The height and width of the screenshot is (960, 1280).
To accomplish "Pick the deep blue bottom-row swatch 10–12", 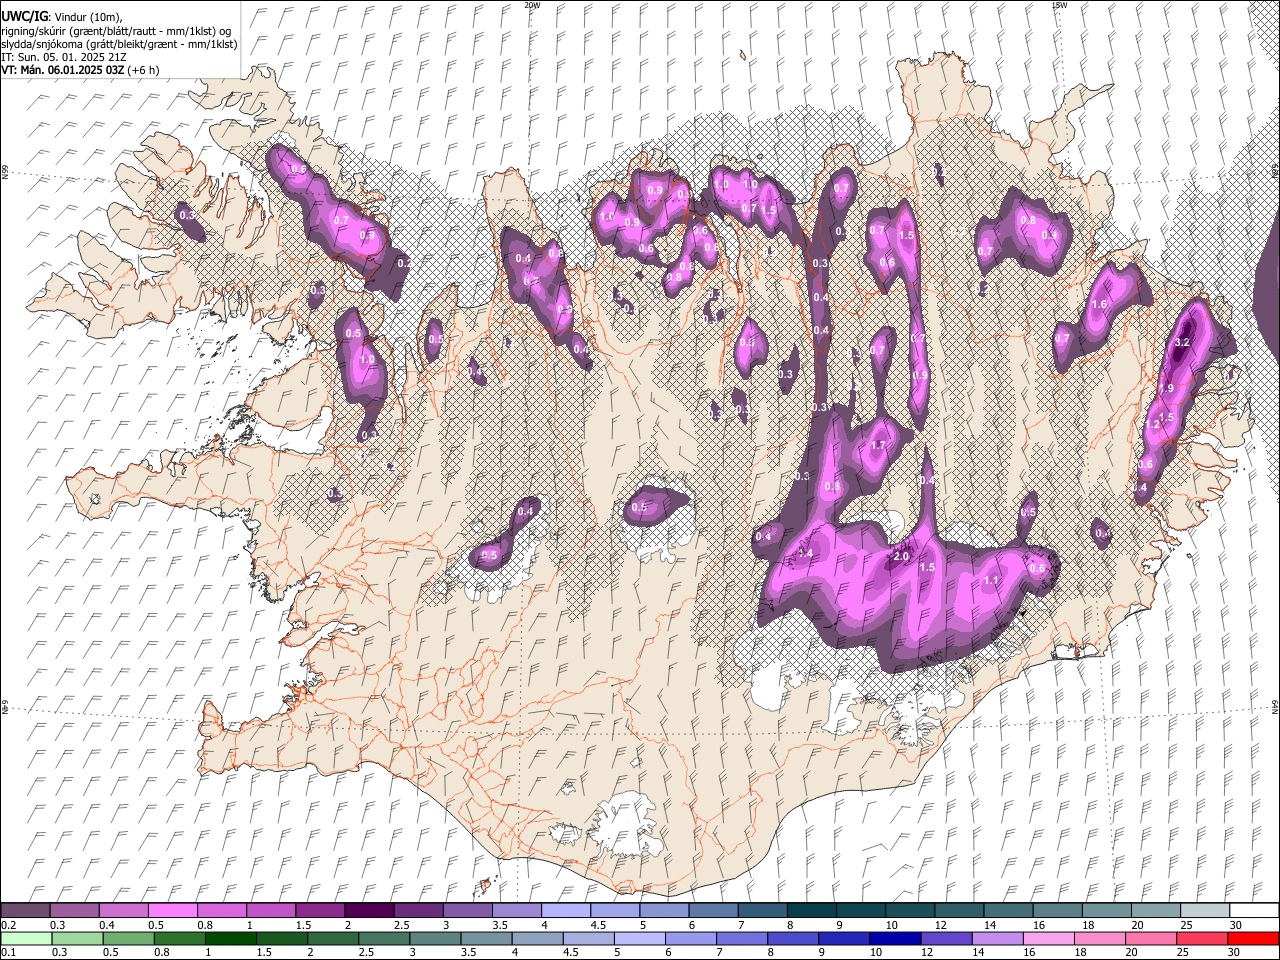I will [895, 938].
